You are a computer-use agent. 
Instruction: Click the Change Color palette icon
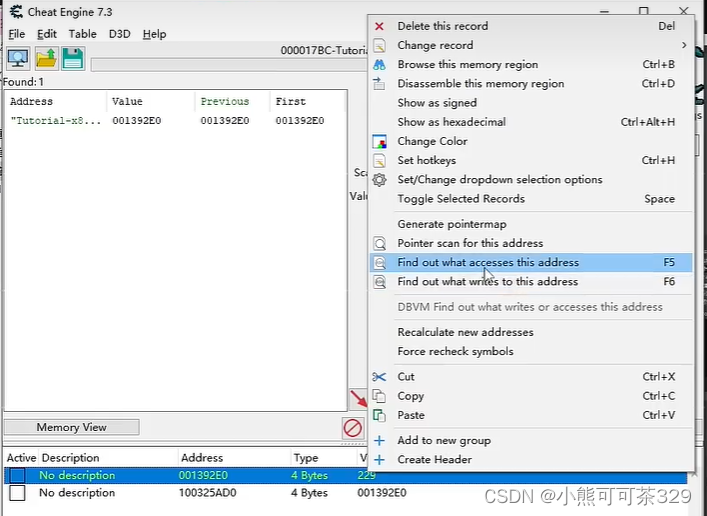coord(379,142)
